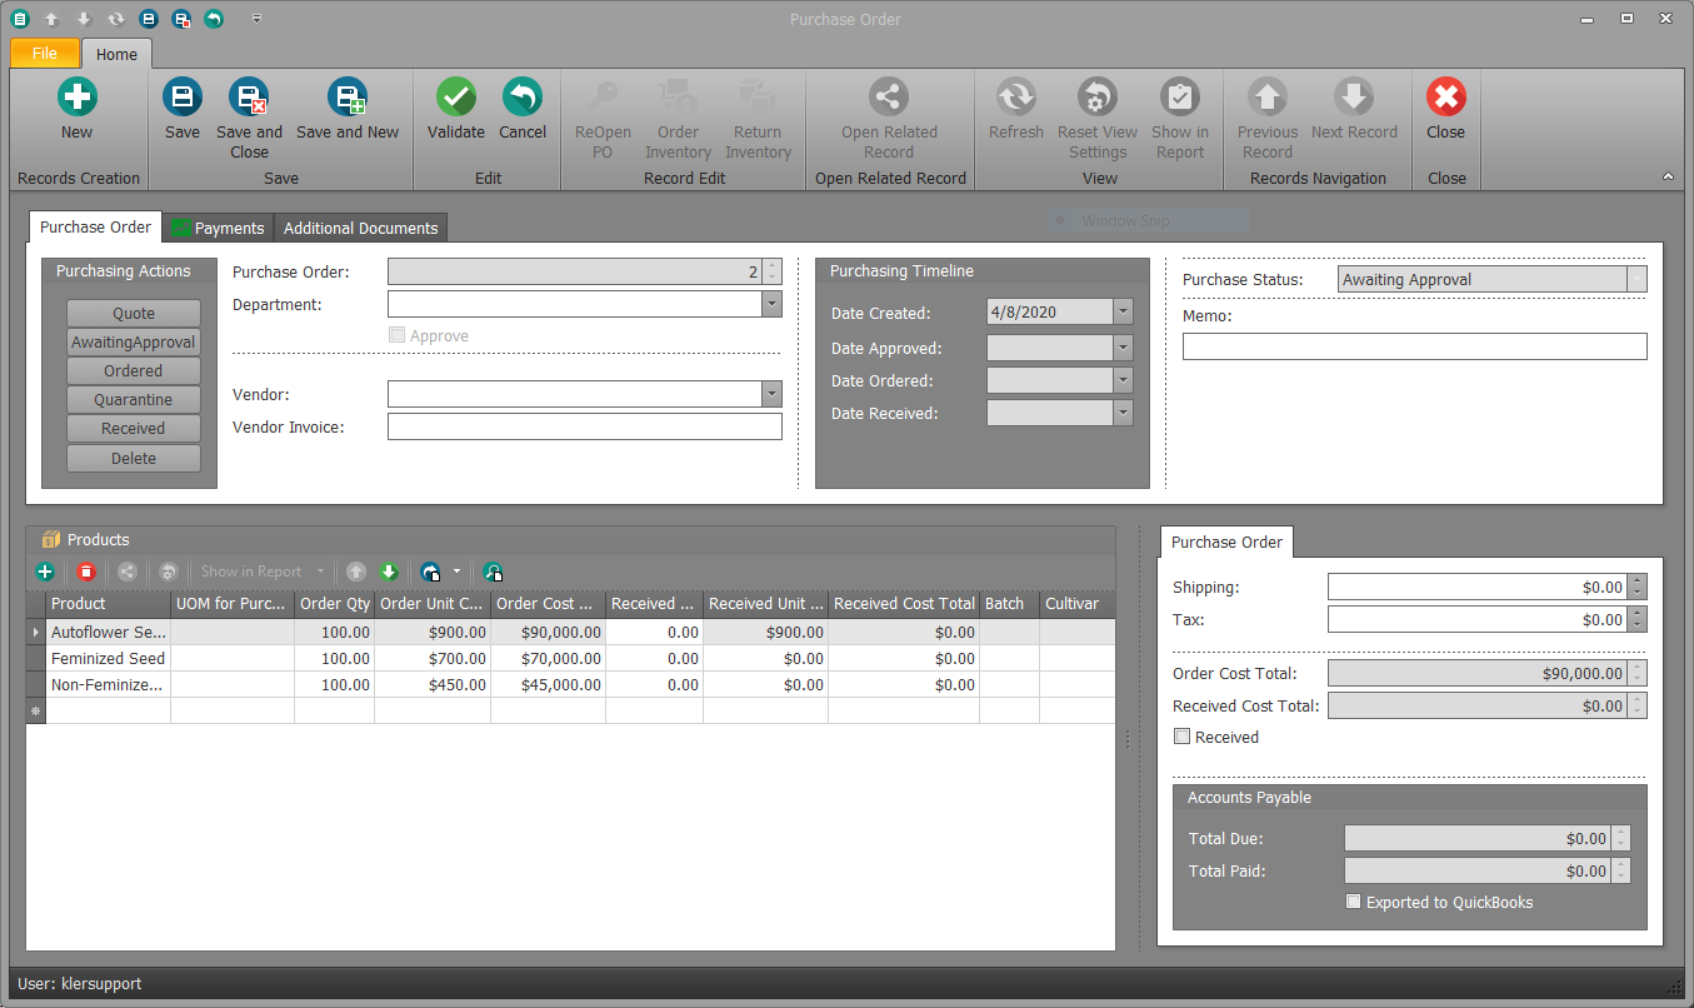
Task: Click the Quarantine action button
Action: (133, 400)
